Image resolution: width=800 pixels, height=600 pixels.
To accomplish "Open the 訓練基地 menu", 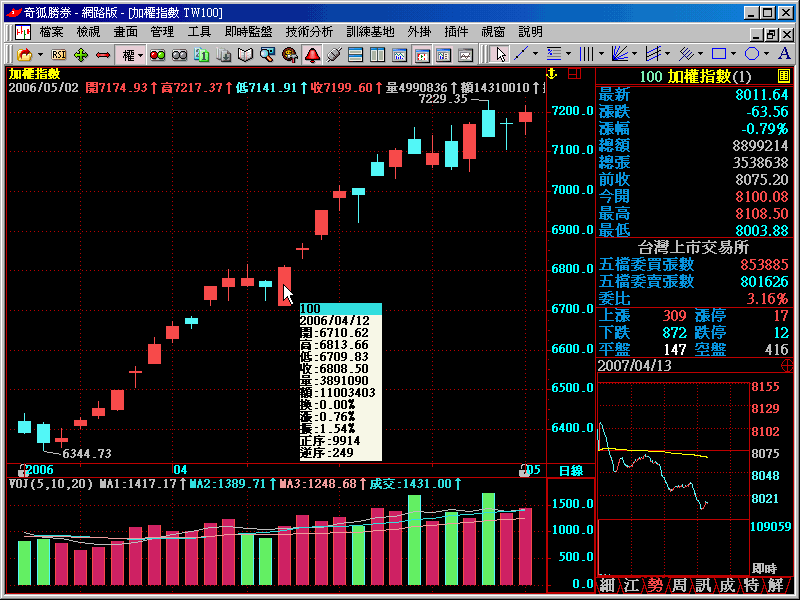I will (370, 32).
